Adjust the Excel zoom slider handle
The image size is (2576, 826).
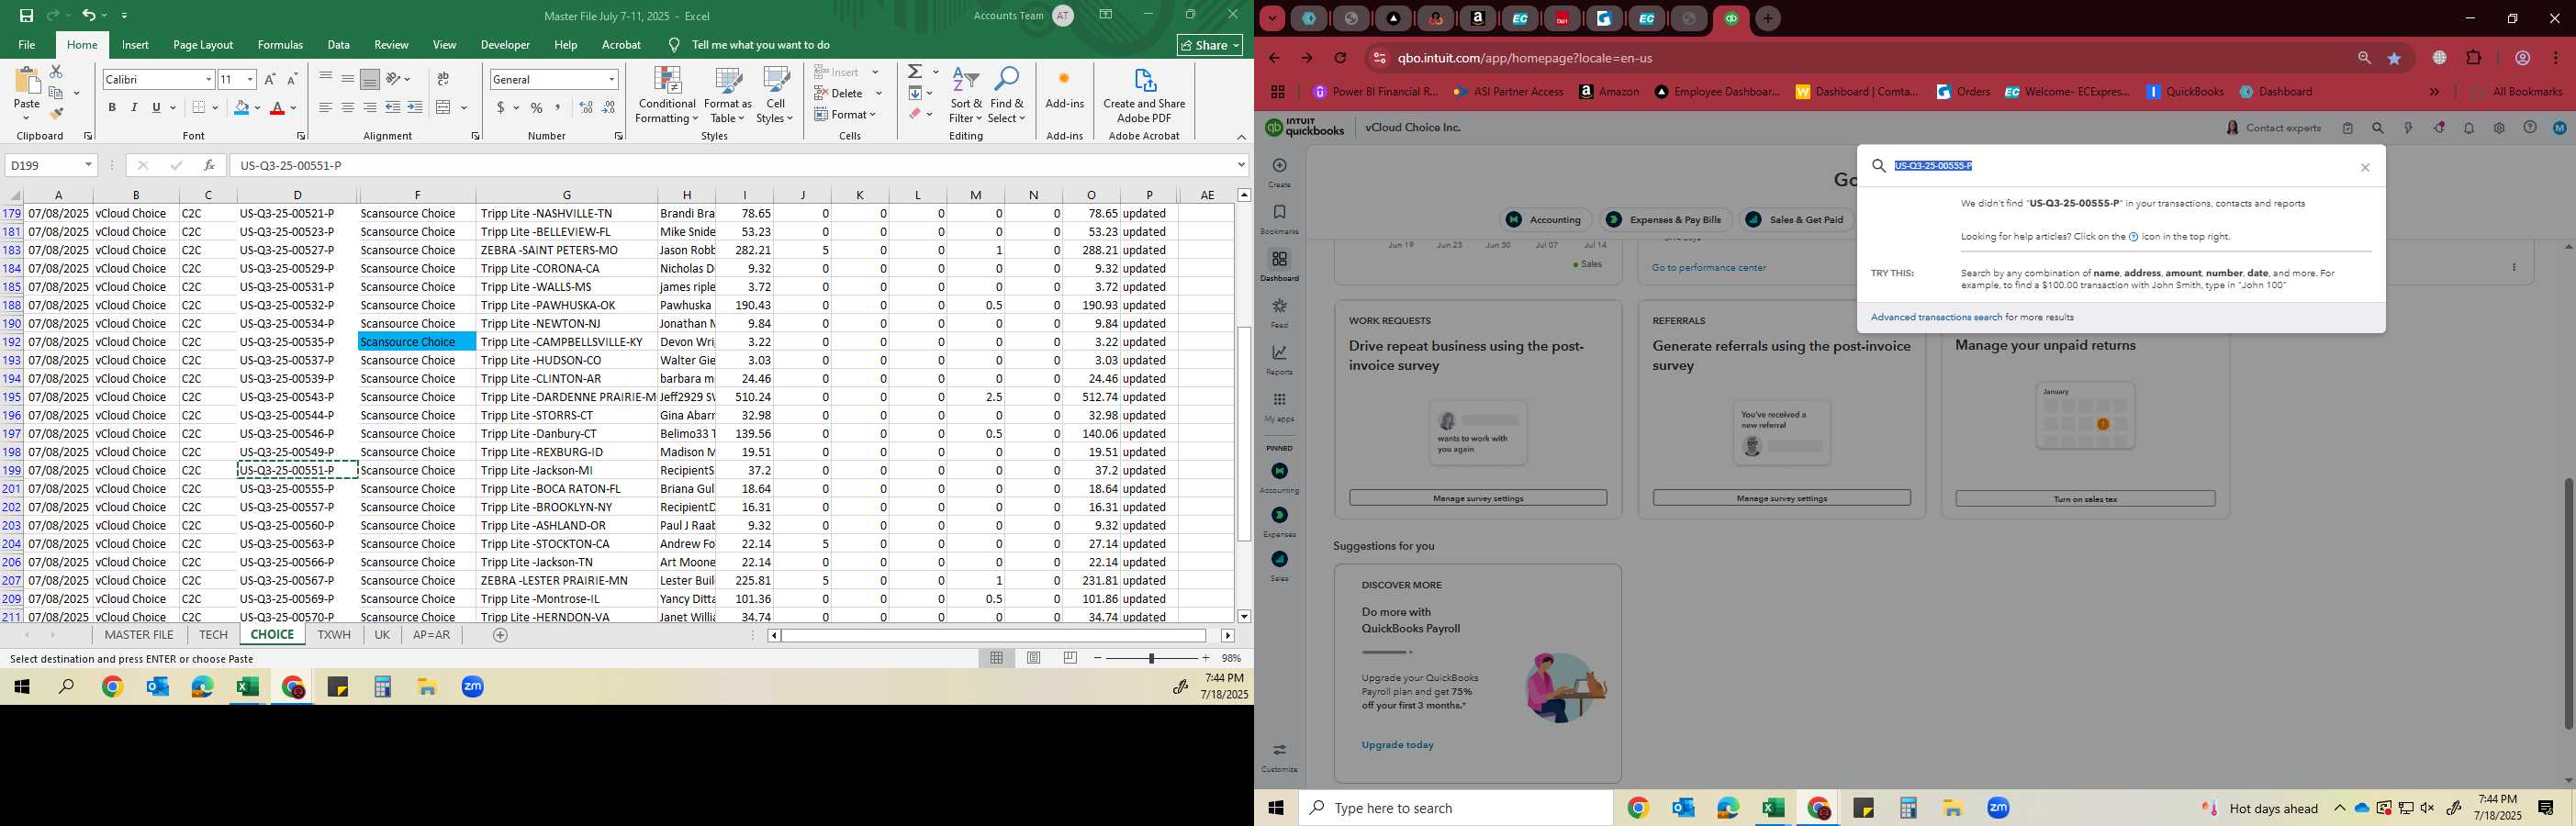[x=1151, y=658]
